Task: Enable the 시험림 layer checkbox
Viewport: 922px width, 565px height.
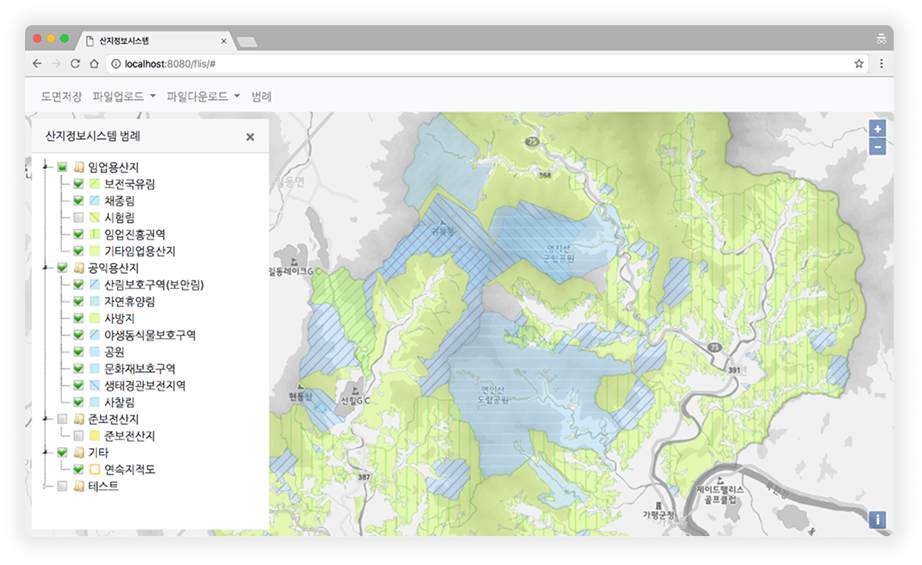Action: pos(78,218)
